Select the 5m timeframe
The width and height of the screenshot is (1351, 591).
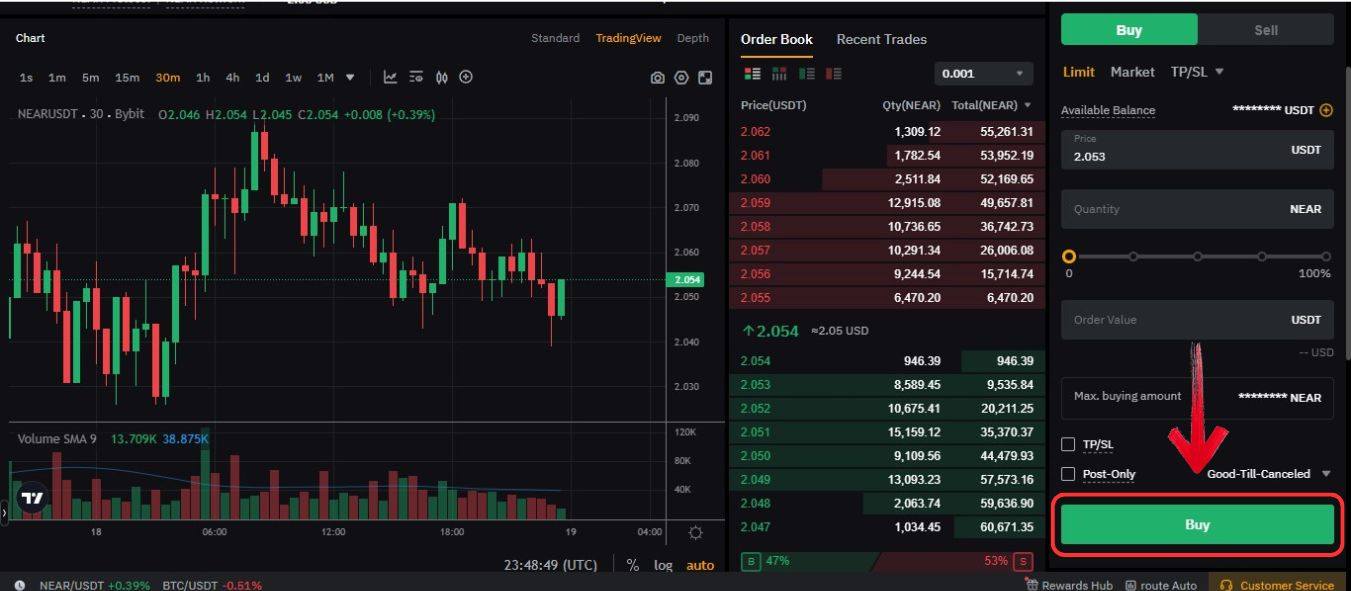(x=90, y=77)
